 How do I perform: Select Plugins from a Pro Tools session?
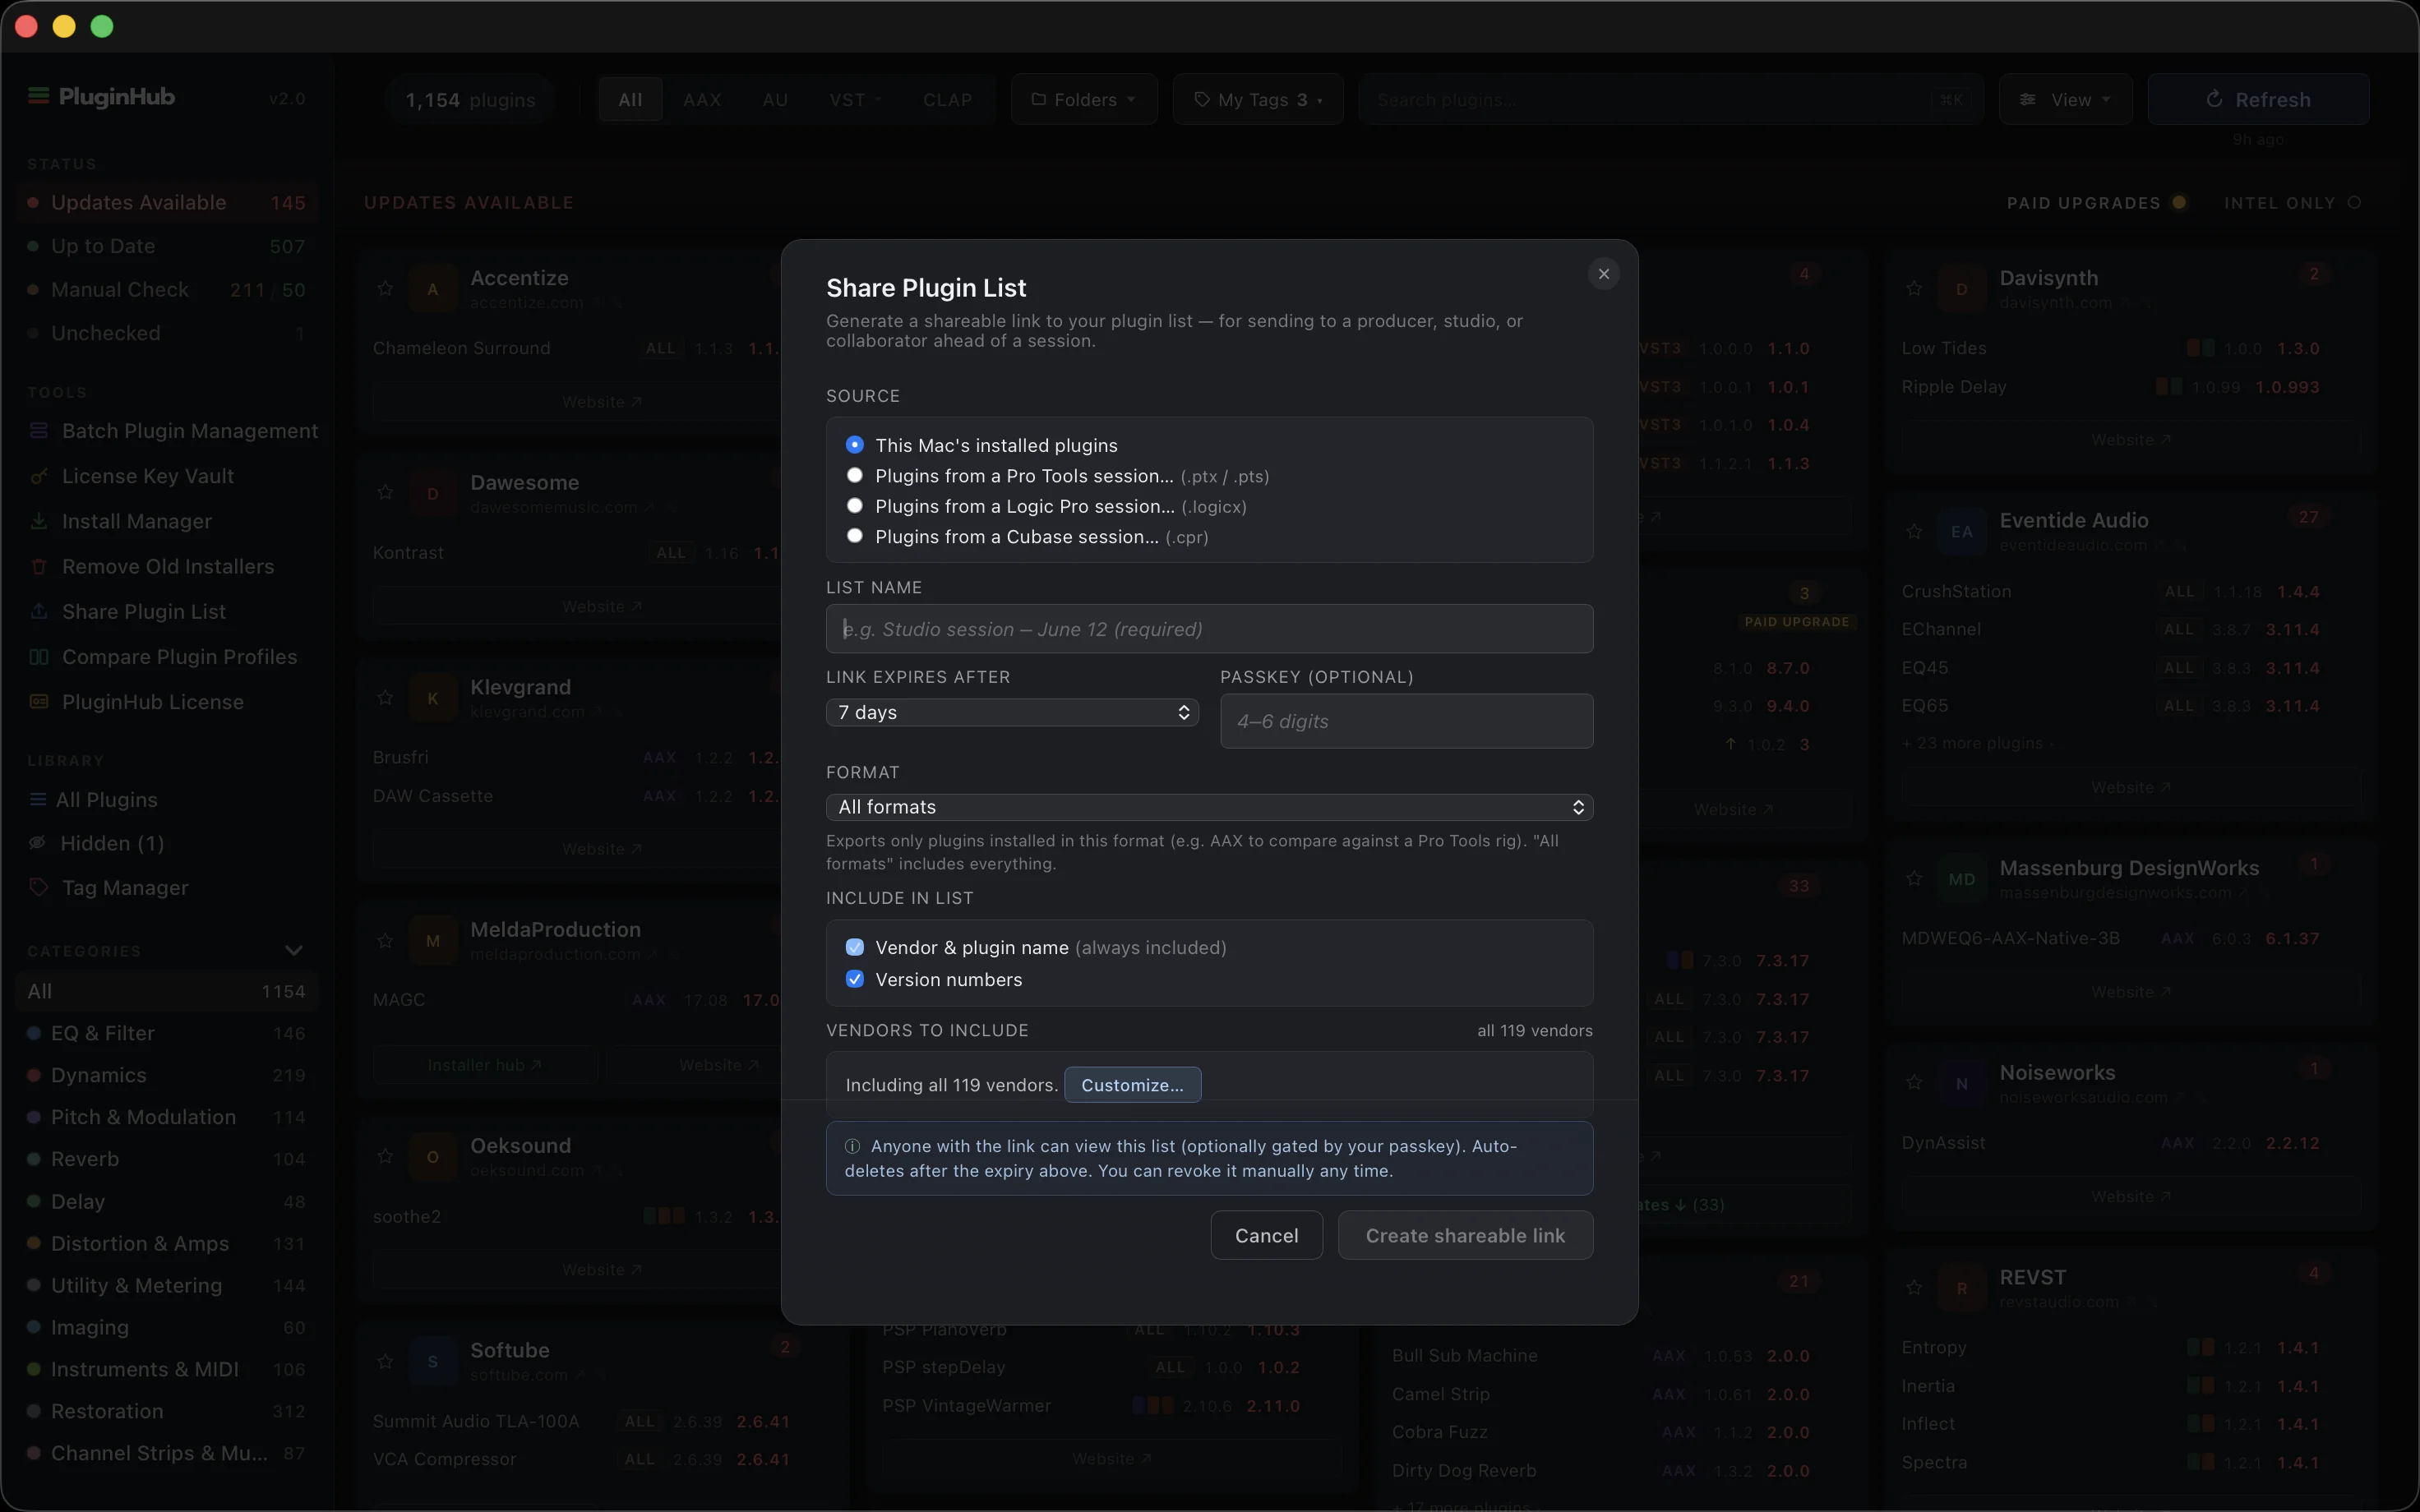855,476
